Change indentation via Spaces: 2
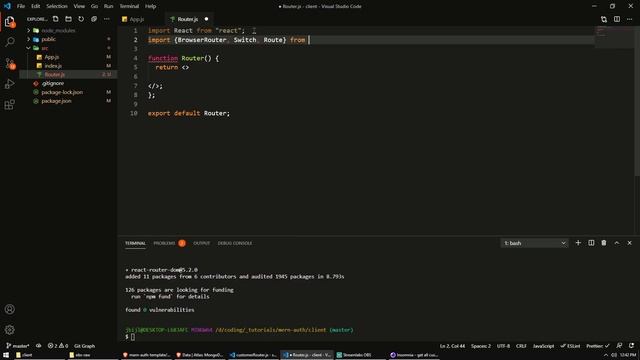The height and width of the screenshot is (360, 640). [481, 346]
